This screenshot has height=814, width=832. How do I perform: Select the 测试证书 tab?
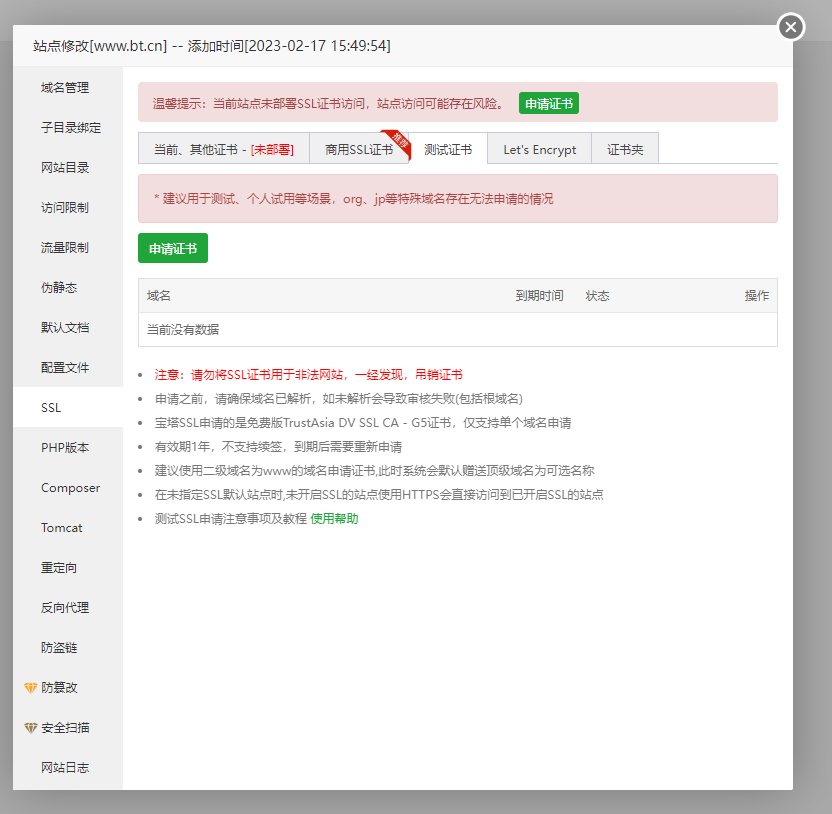click(448, 150)
